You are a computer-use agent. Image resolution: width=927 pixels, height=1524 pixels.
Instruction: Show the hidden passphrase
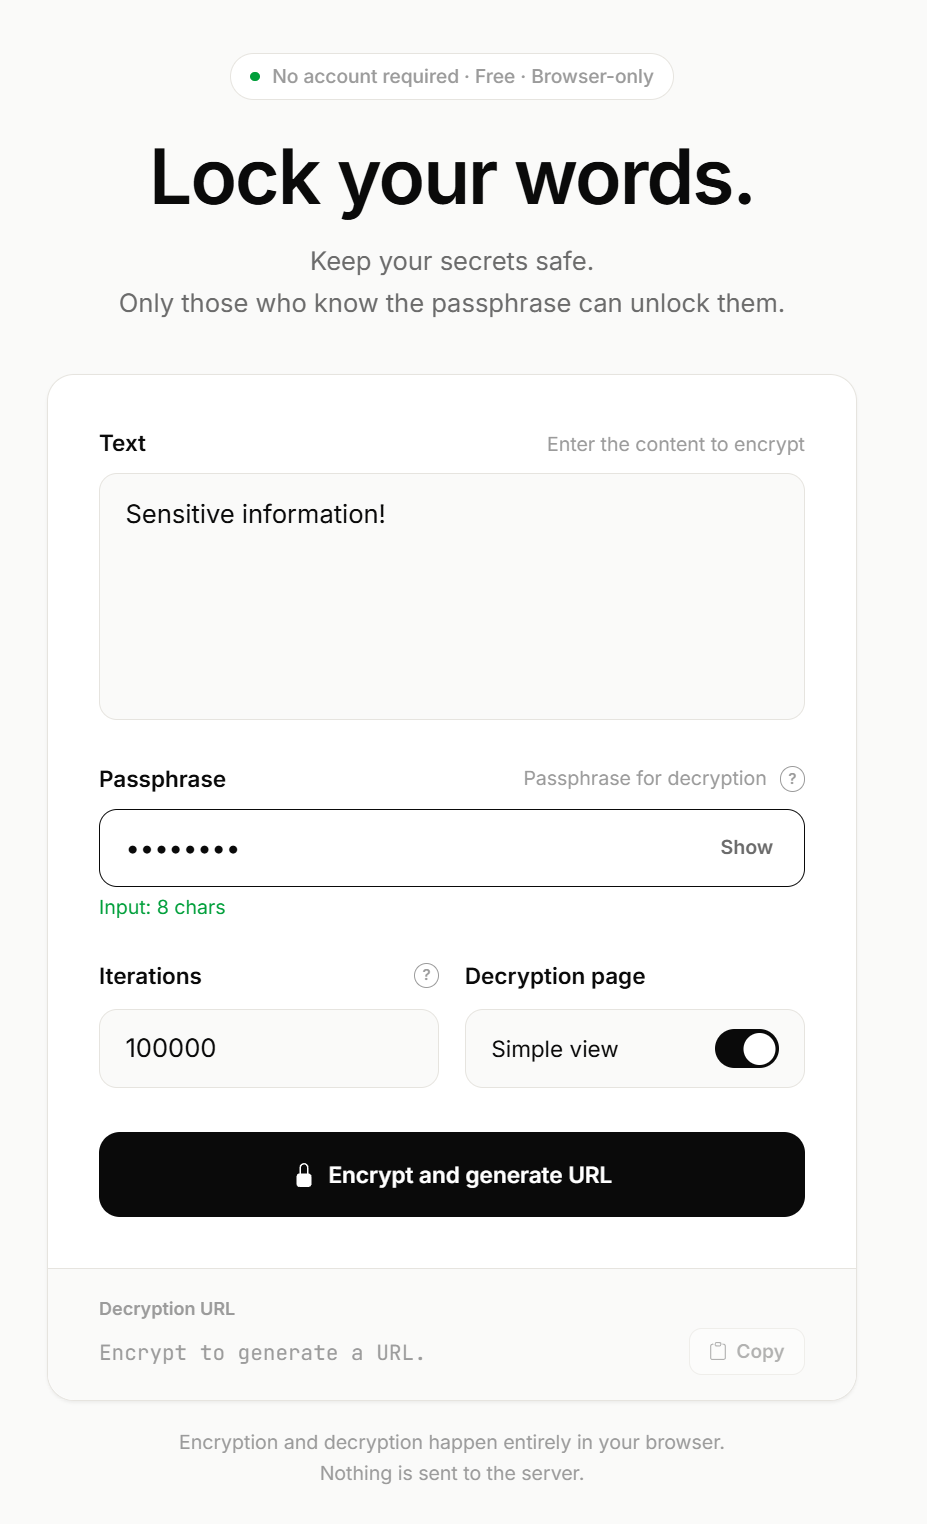coord(746,847)
